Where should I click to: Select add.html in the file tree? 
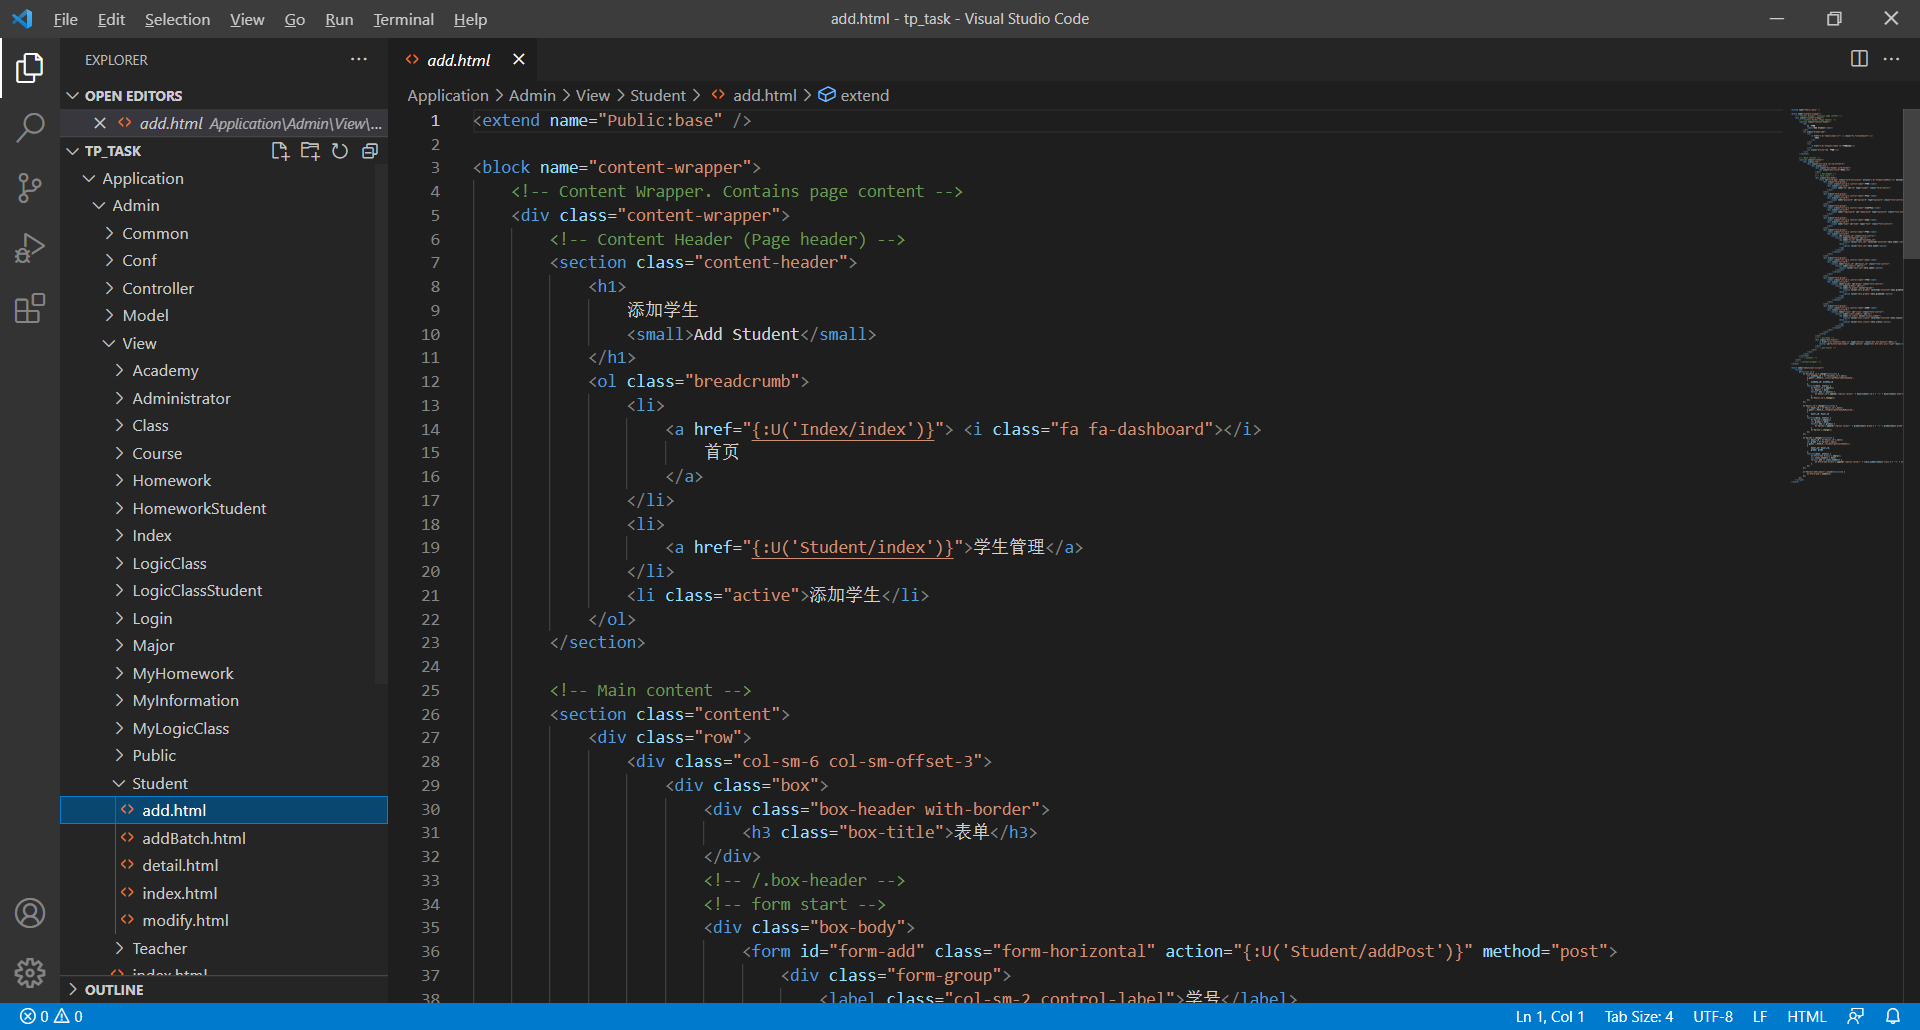click(224, 810)
